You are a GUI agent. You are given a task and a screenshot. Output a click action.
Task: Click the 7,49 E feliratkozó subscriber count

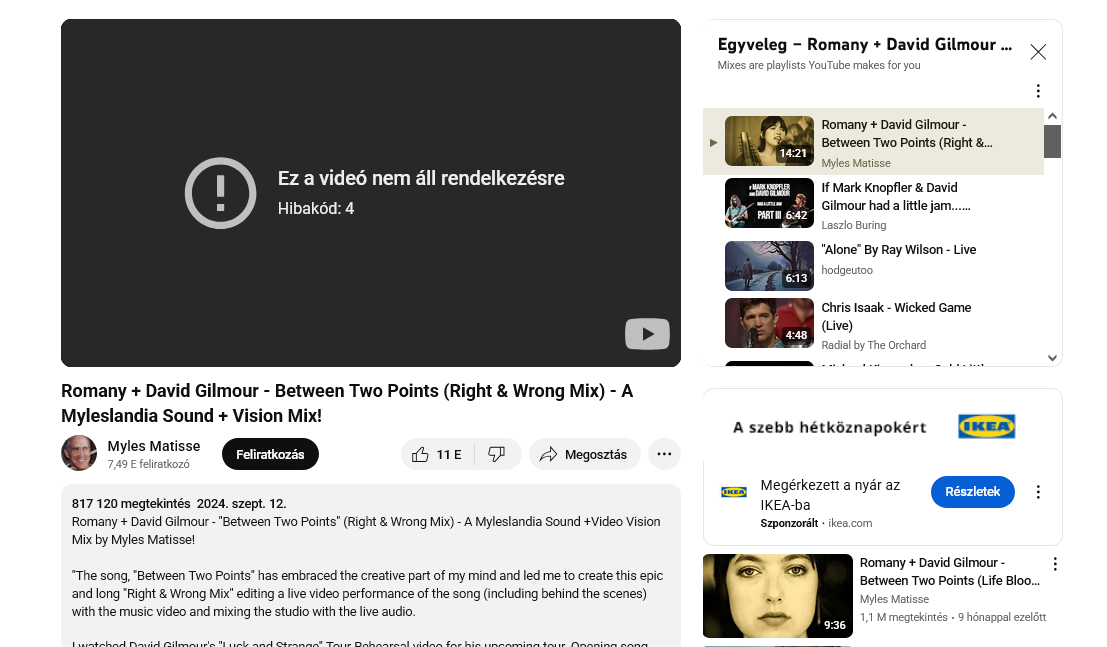[x=148, y=464]
